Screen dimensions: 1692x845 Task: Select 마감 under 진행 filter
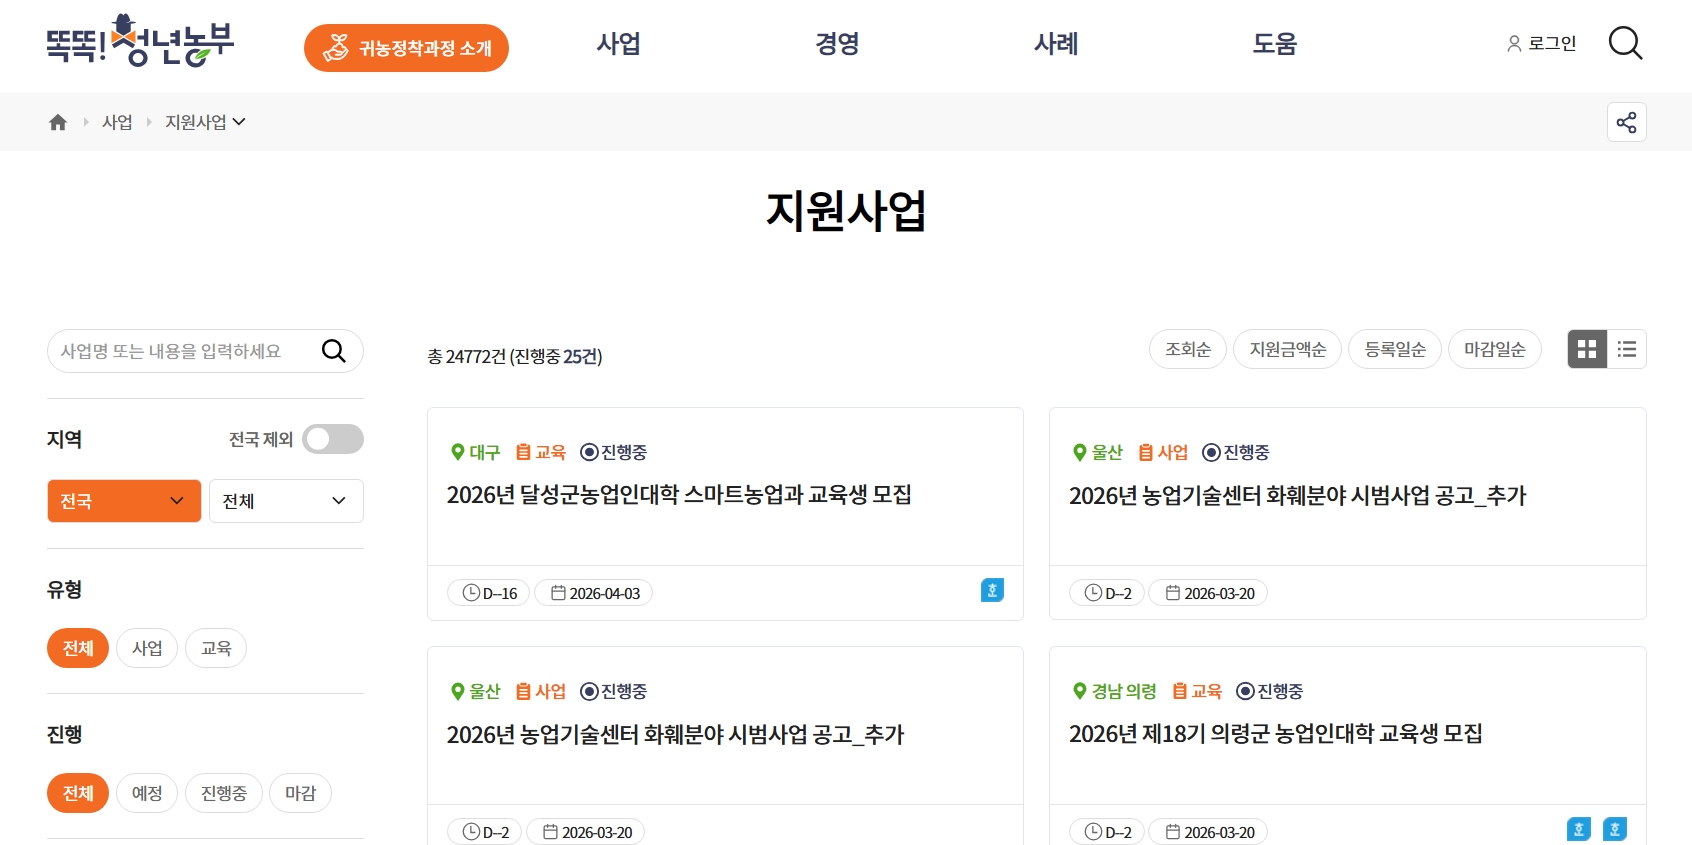pyautogui.click(x=301, y=793)
